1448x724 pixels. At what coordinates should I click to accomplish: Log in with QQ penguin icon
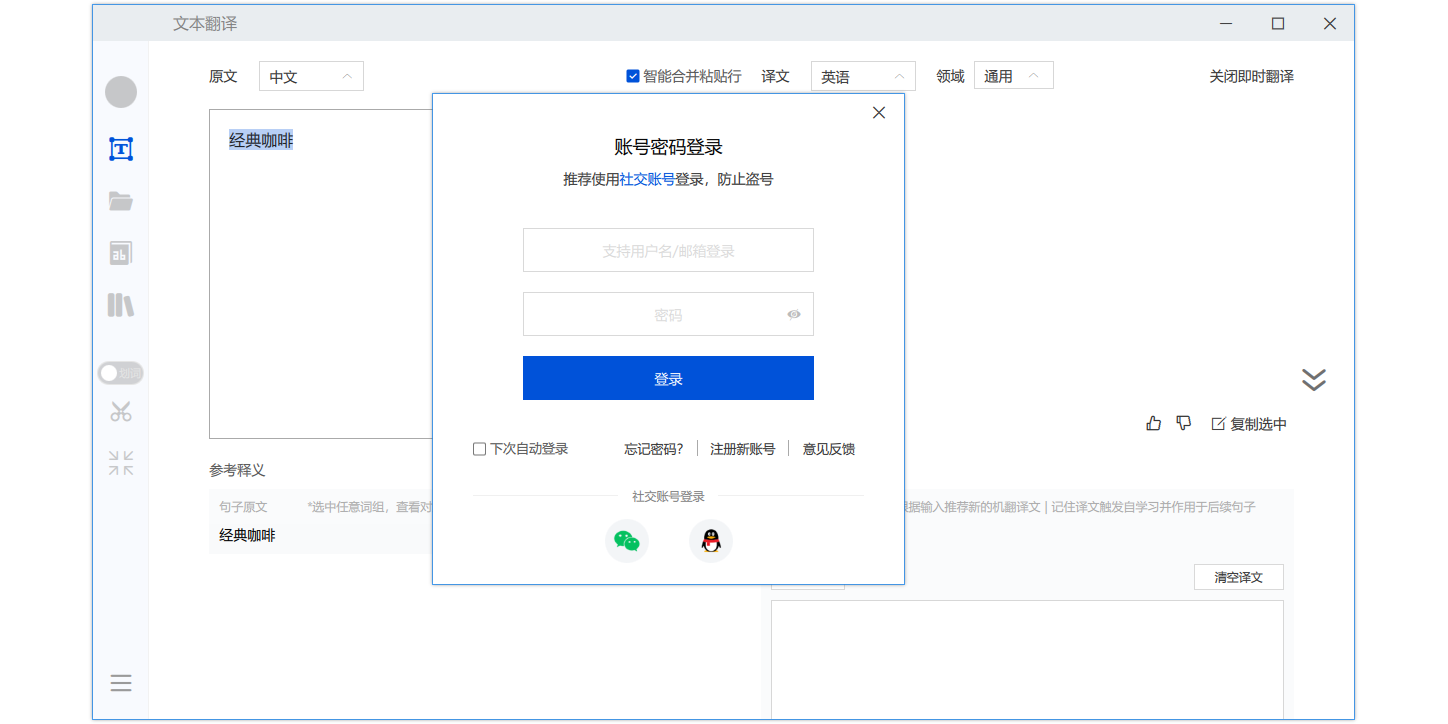(711, 541)
